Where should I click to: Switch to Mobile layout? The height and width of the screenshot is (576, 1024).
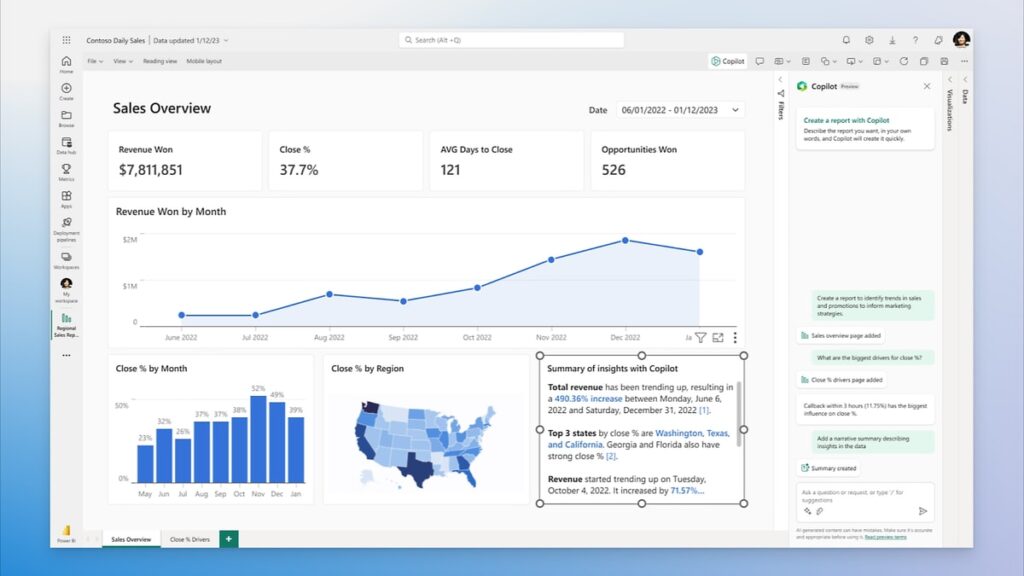click(204, 61)
